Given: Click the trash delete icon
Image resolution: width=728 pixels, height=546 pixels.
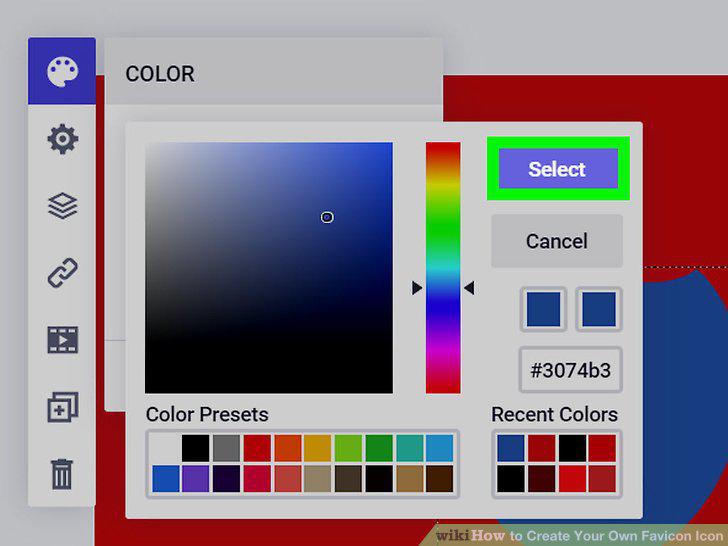Looking at the screenshot, I should click(x=62, y=474).
